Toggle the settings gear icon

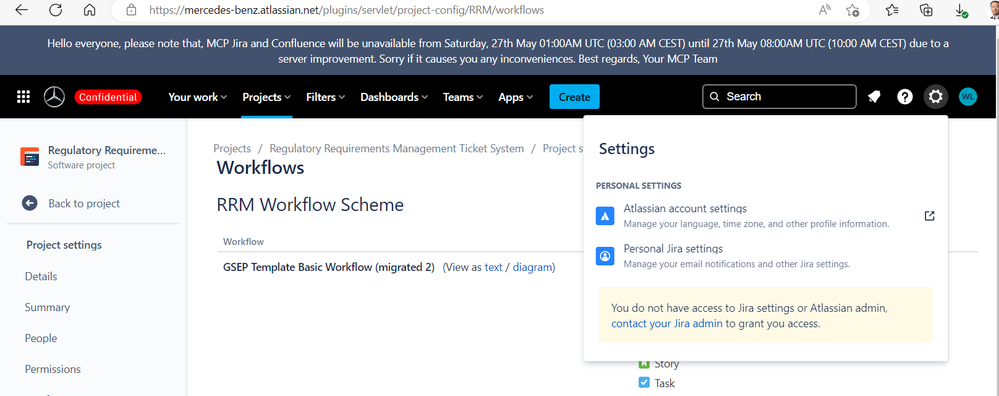(935, 97)
